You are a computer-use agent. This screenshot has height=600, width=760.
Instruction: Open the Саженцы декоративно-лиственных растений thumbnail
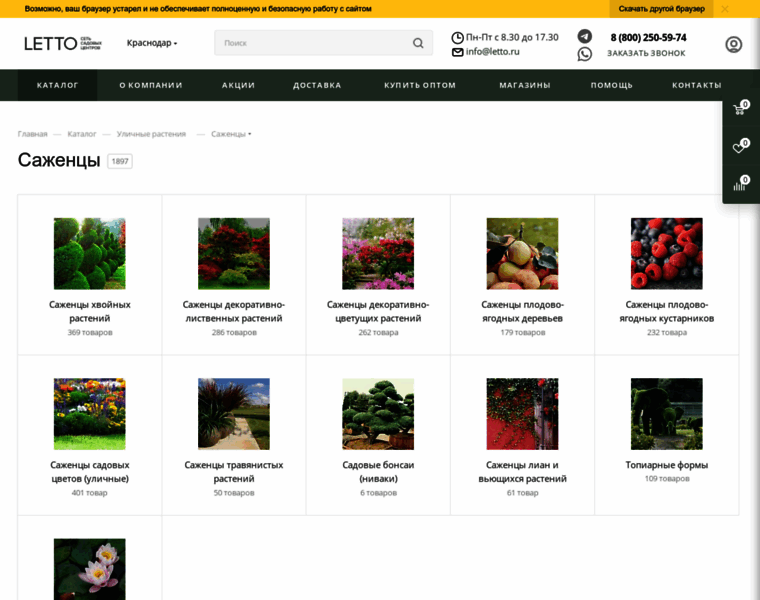234,253
